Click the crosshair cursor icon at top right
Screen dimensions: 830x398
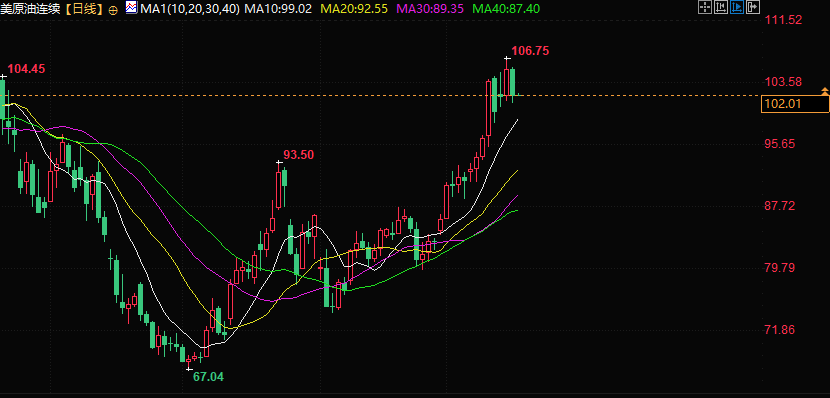point(705,7)
